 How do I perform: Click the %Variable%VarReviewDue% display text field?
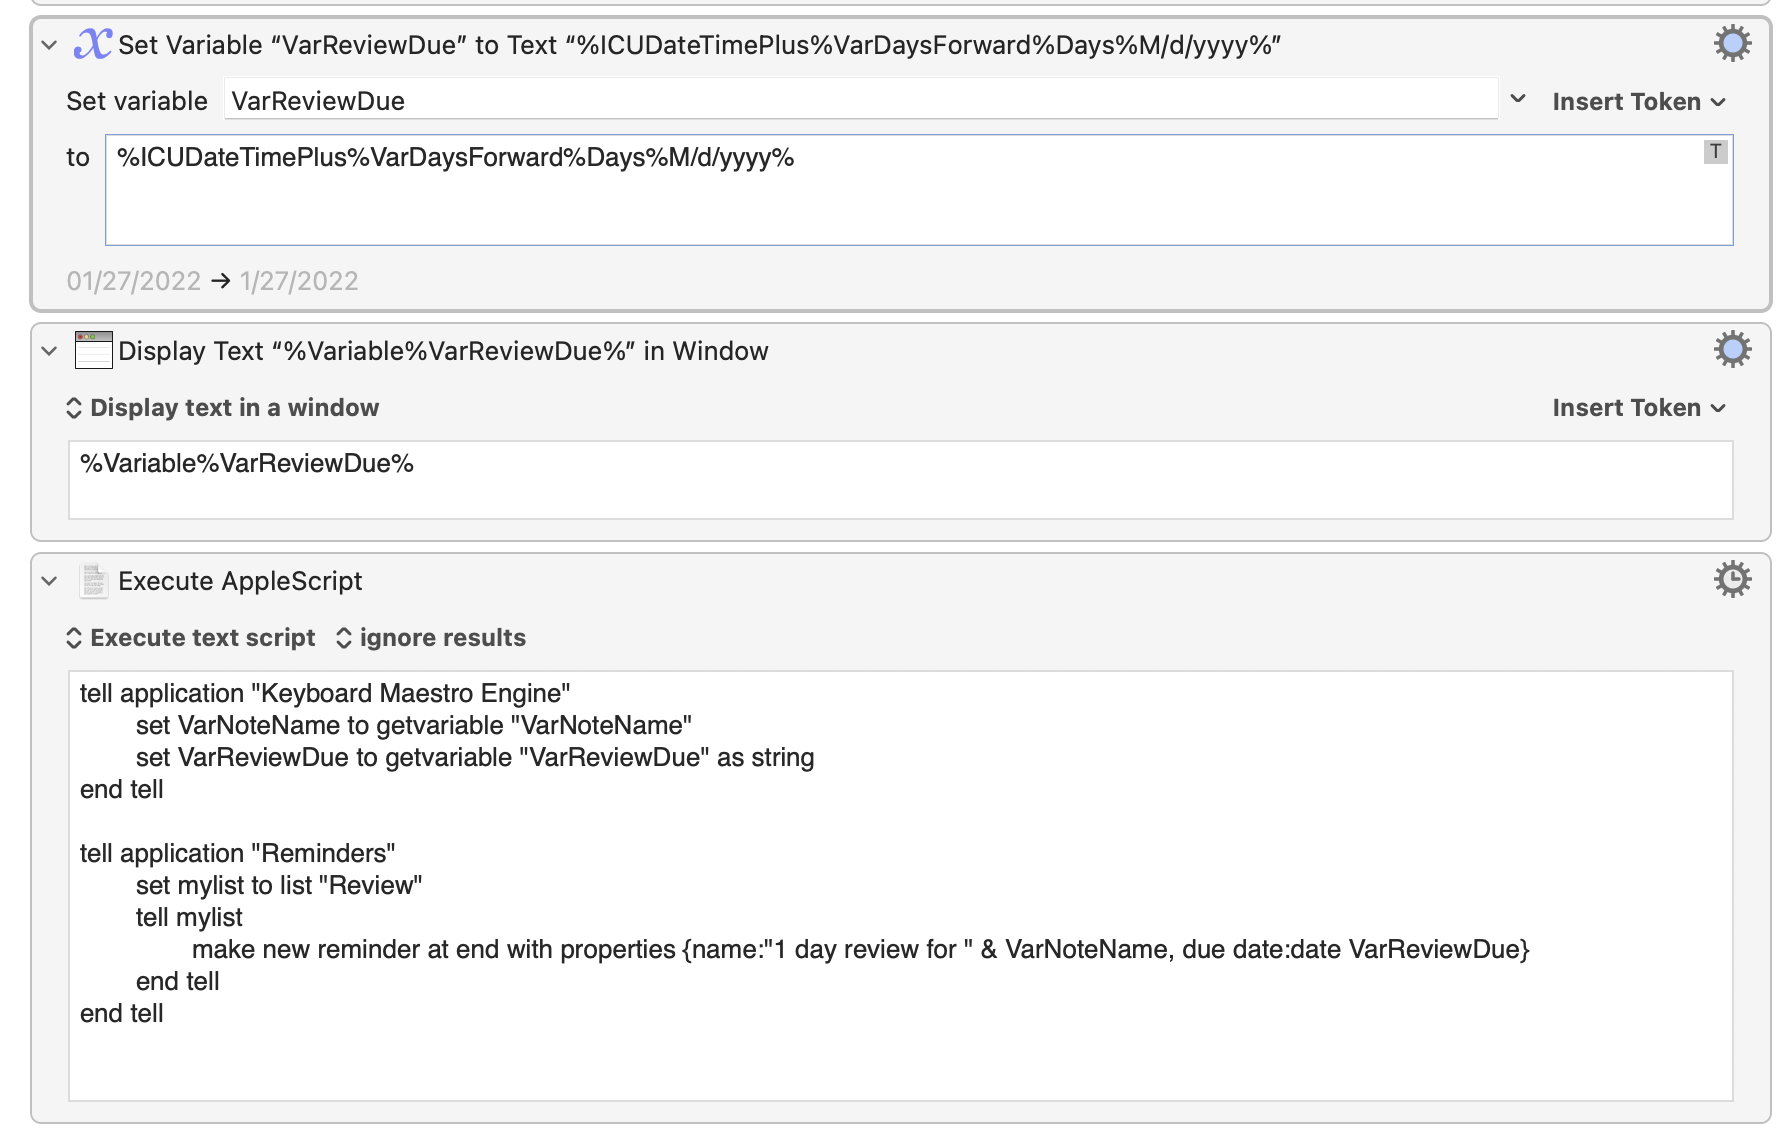[x=900, y=480]
